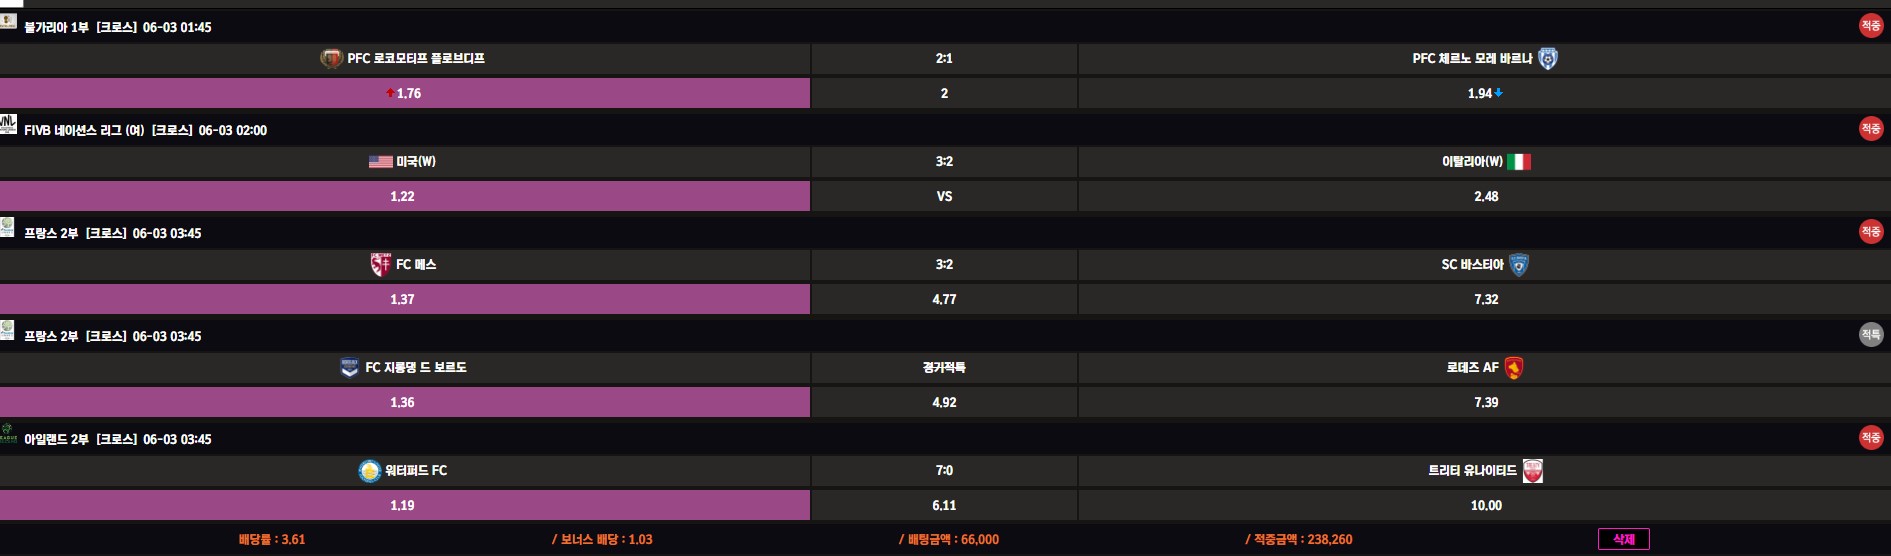The image size is (1891, 556).
Task: Click the 트리티 유나이티드 club crest
Action: (x=1532, y=471)
